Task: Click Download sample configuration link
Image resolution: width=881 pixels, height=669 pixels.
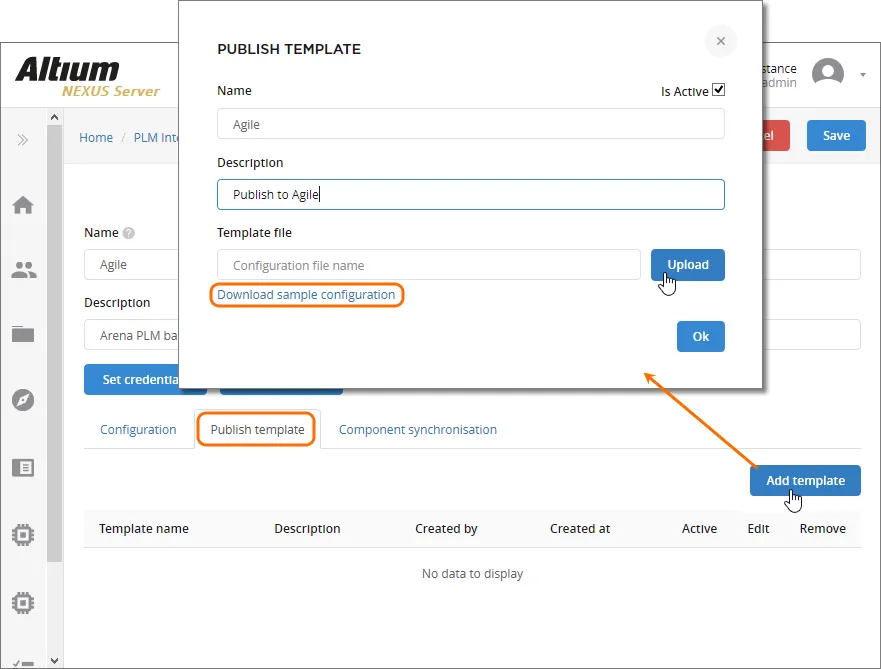Action: click(x=306, y=295)
